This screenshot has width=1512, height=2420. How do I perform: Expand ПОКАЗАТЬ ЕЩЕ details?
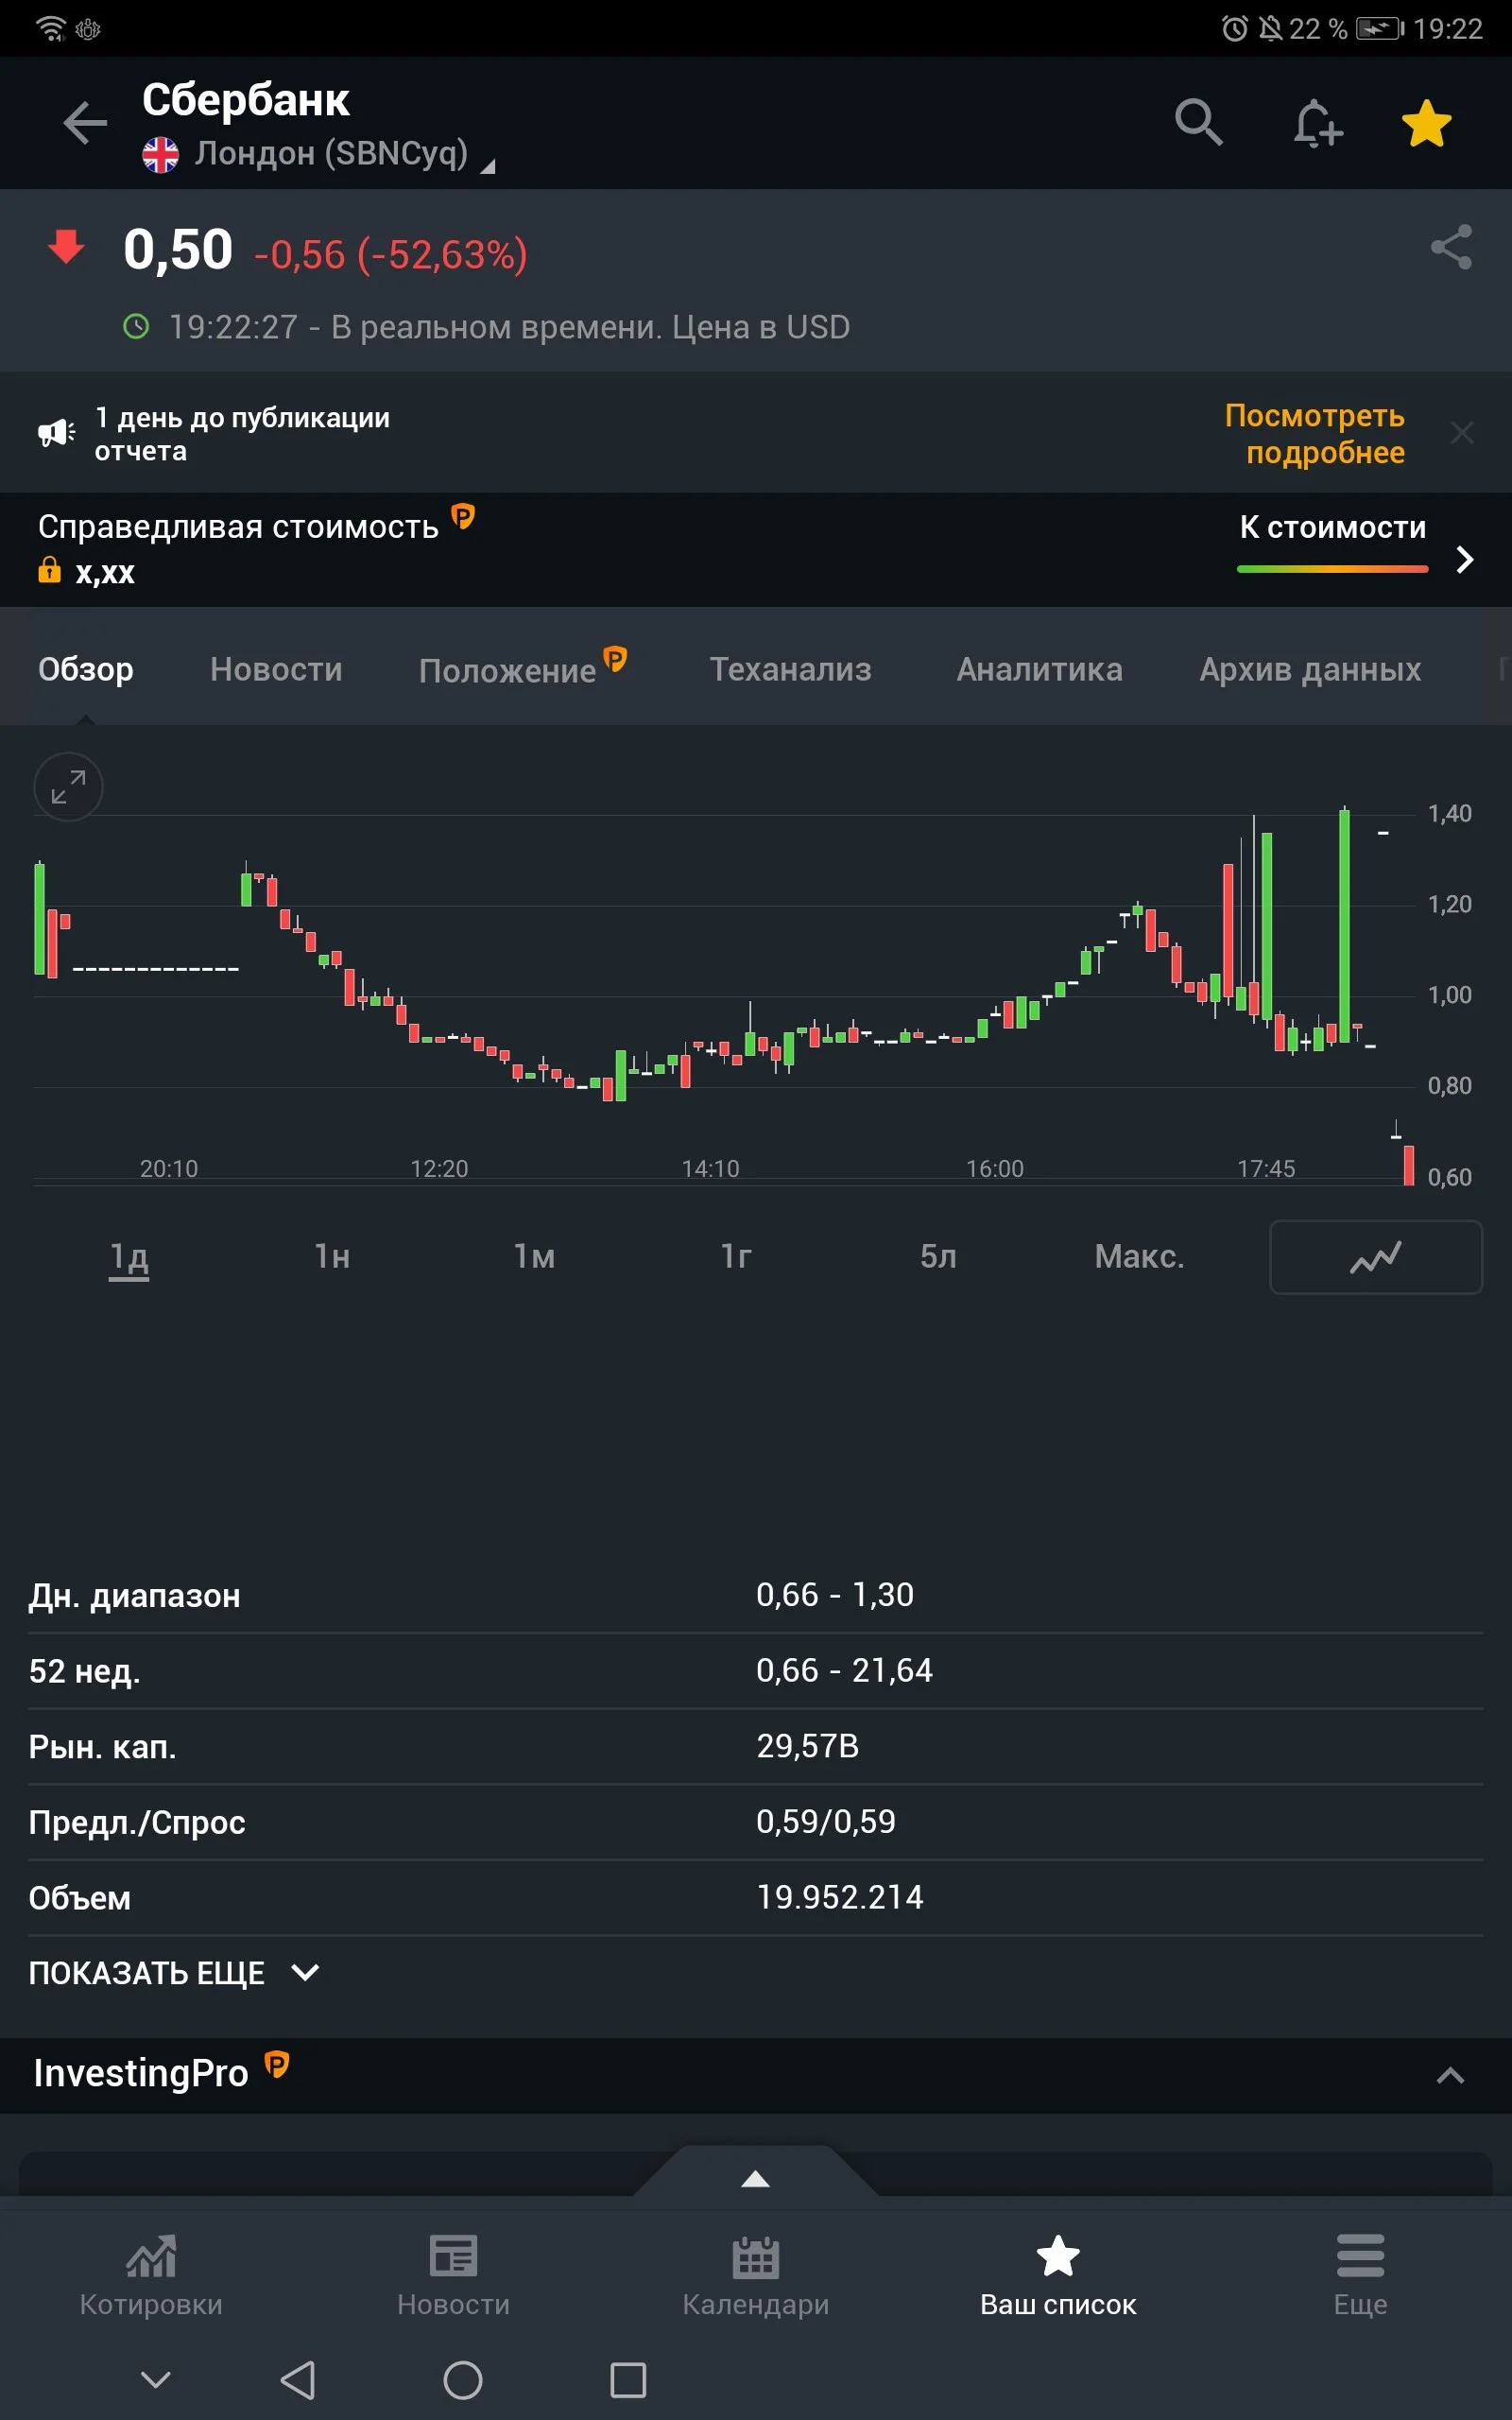(174, 1973)
